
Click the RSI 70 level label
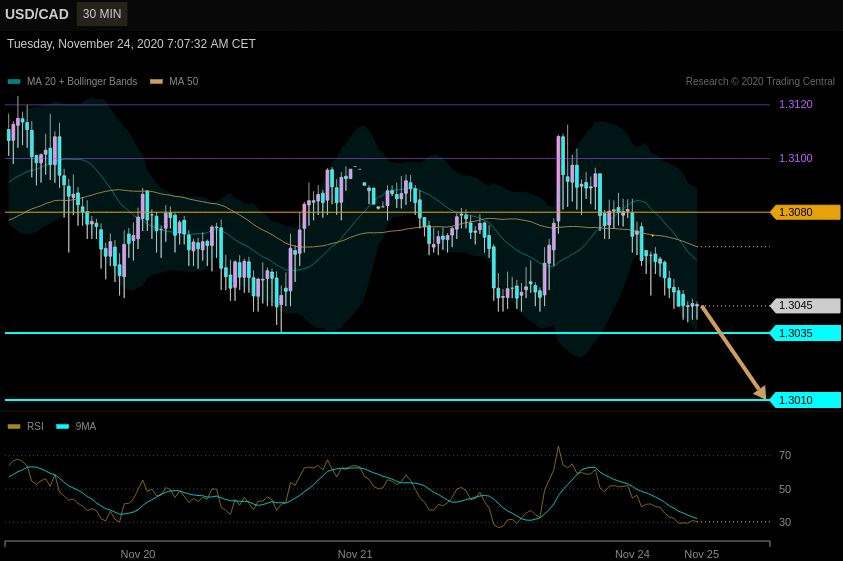[x=785, y=456]
